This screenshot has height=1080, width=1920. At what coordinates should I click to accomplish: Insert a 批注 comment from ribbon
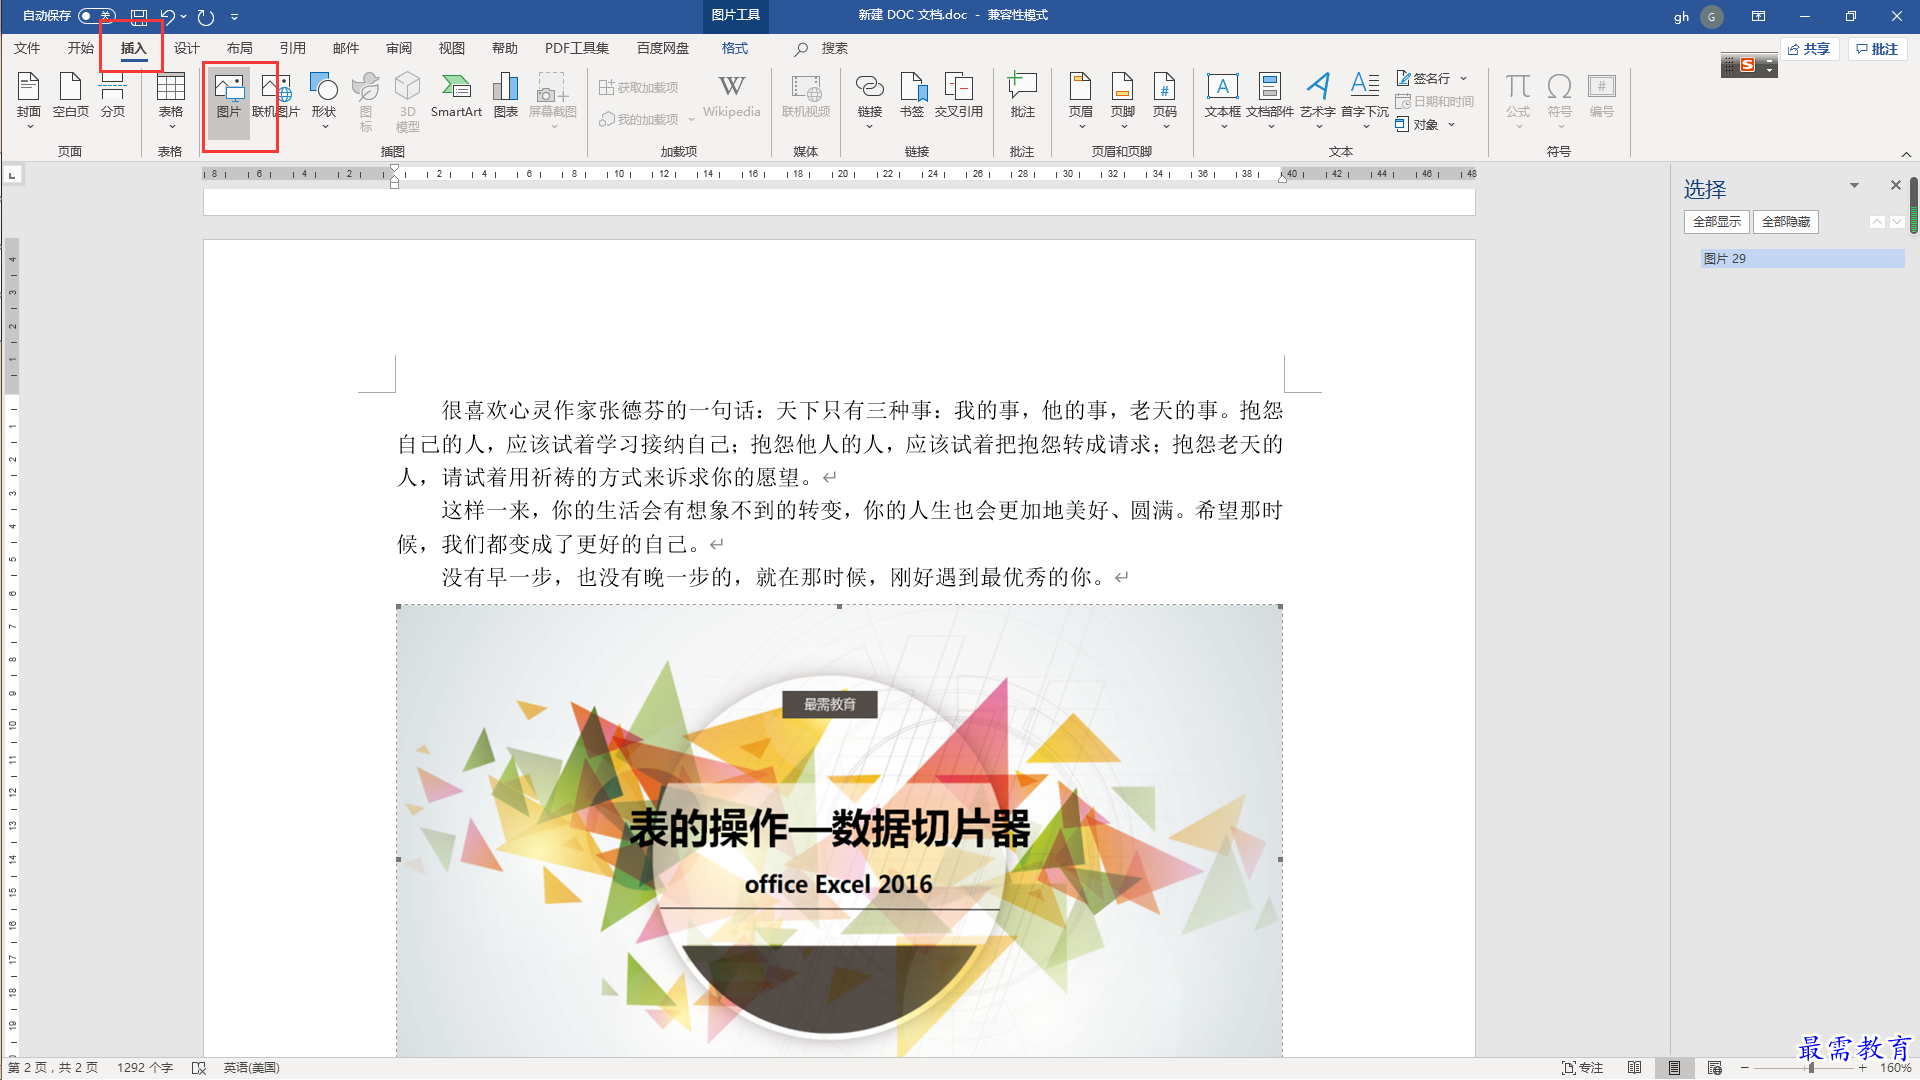pos(1022,97)
